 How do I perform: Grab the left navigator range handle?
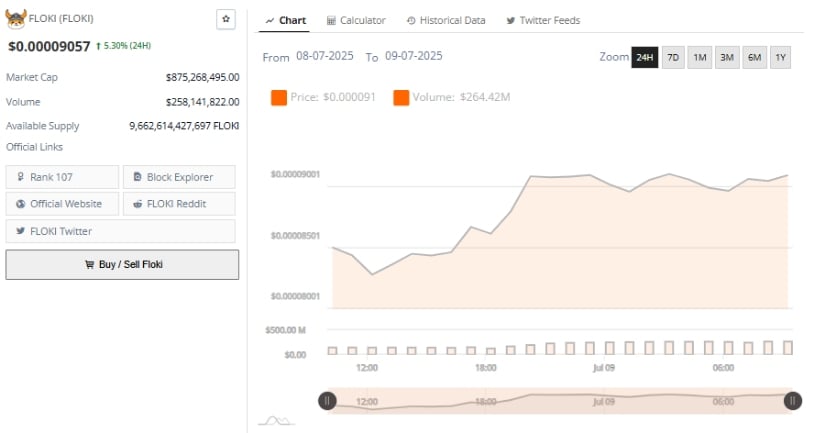(327, 401)
